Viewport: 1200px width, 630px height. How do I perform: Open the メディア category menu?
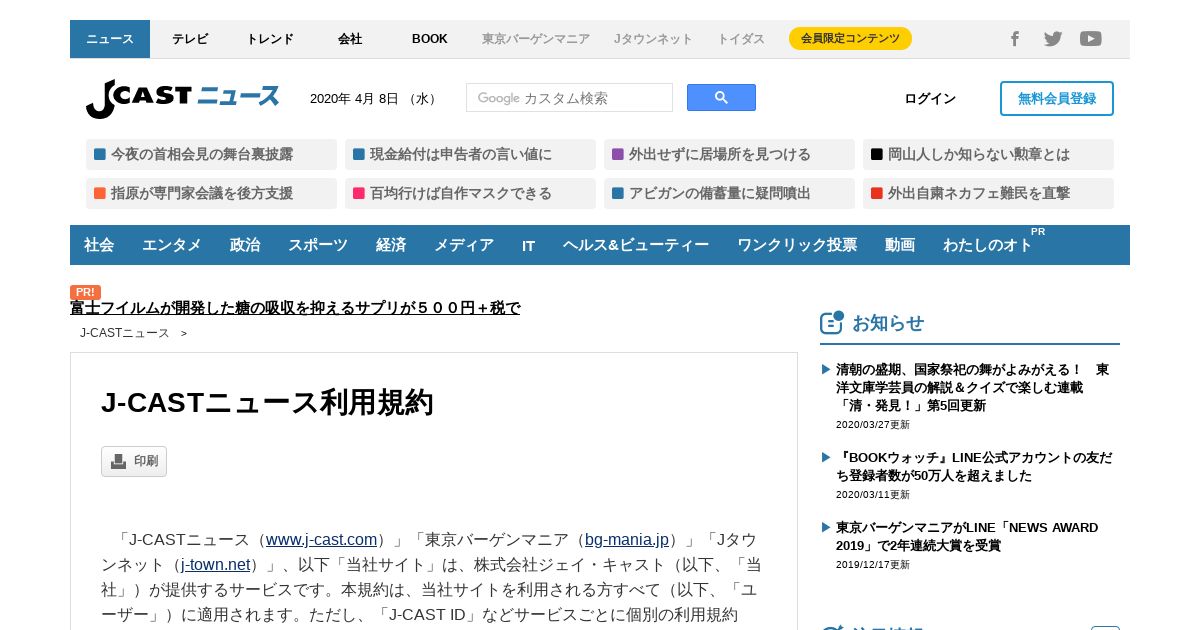tap(464, 245)
